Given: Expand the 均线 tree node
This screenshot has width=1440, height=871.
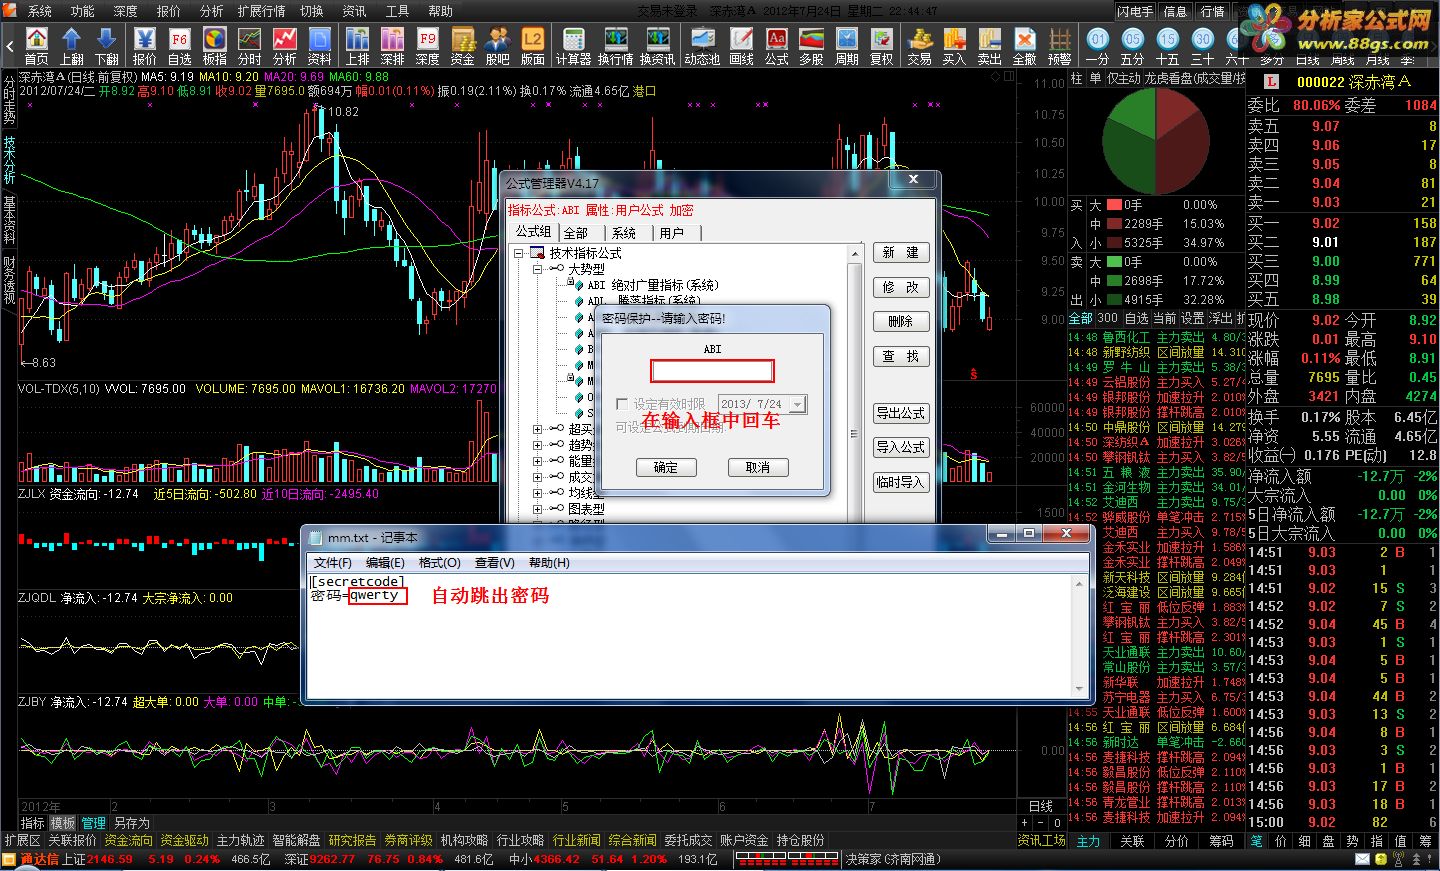Looking at the screenshot, I should [538, 493].
